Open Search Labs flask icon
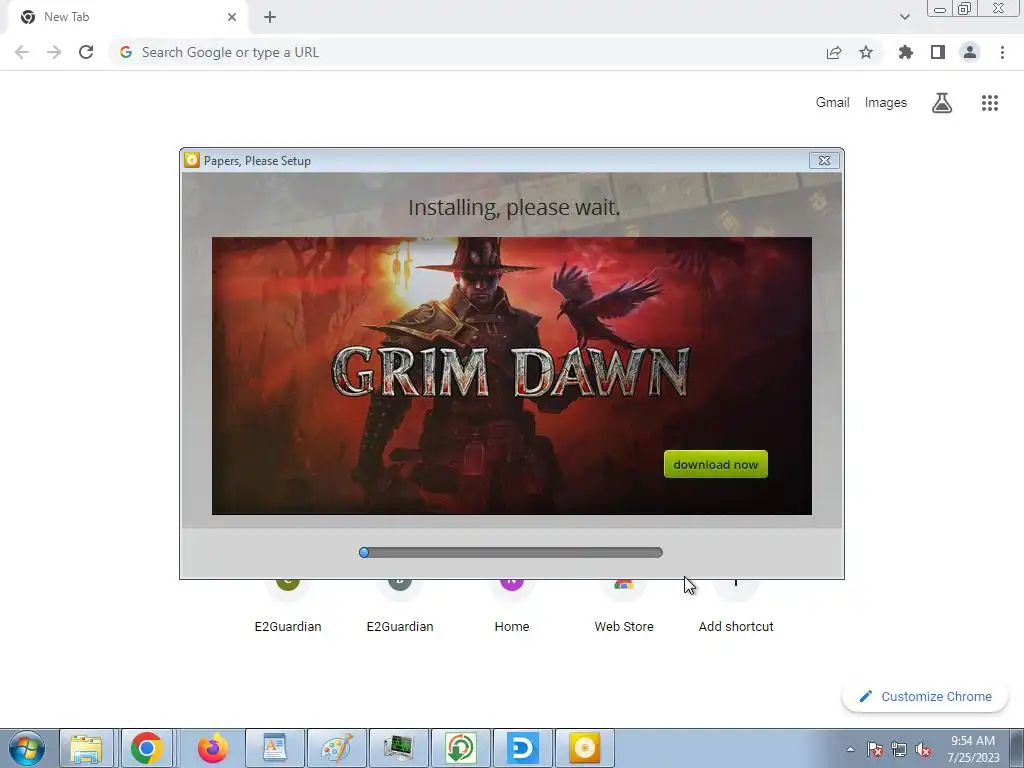This screenshot has height=768, width=1024. click(x=942, y=103)
